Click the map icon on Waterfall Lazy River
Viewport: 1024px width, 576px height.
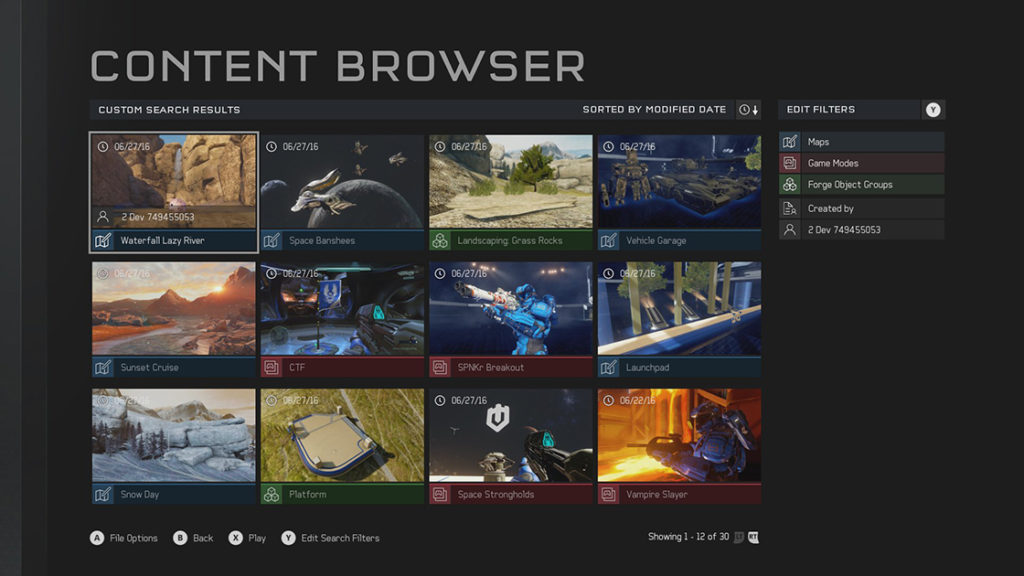click(104, 240)
